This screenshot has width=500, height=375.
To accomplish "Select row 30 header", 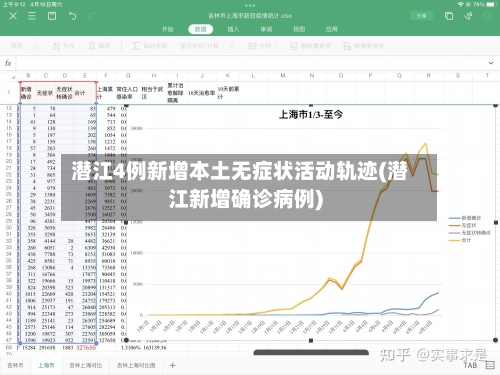I will 9,228.
